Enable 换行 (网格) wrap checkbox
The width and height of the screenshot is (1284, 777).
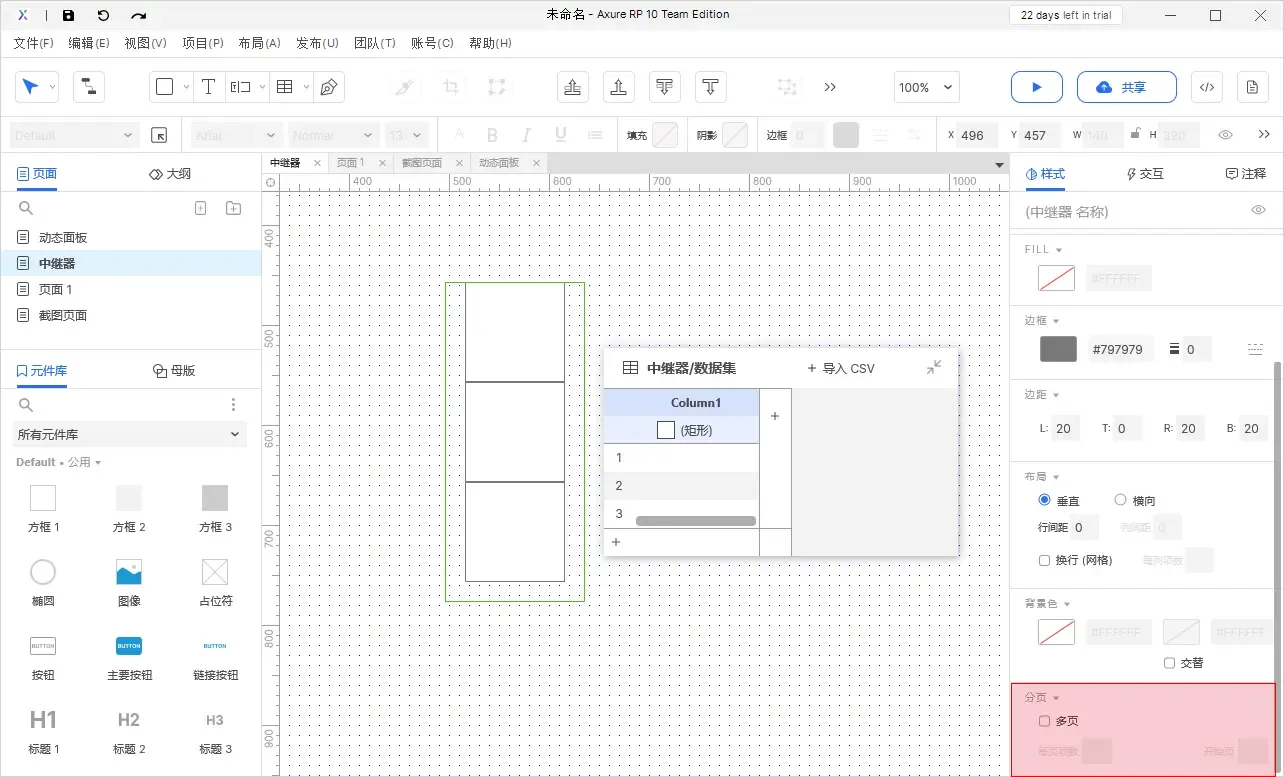tap(1044, 560)
